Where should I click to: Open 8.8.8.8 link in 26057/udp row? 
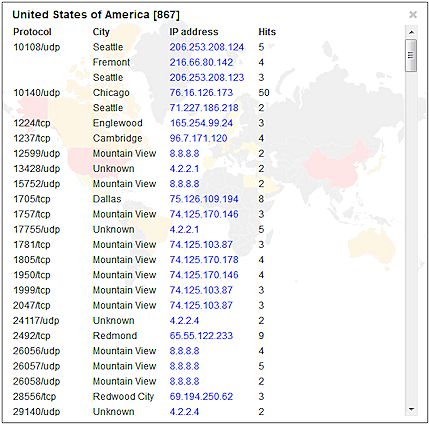(x=184, y=366)
